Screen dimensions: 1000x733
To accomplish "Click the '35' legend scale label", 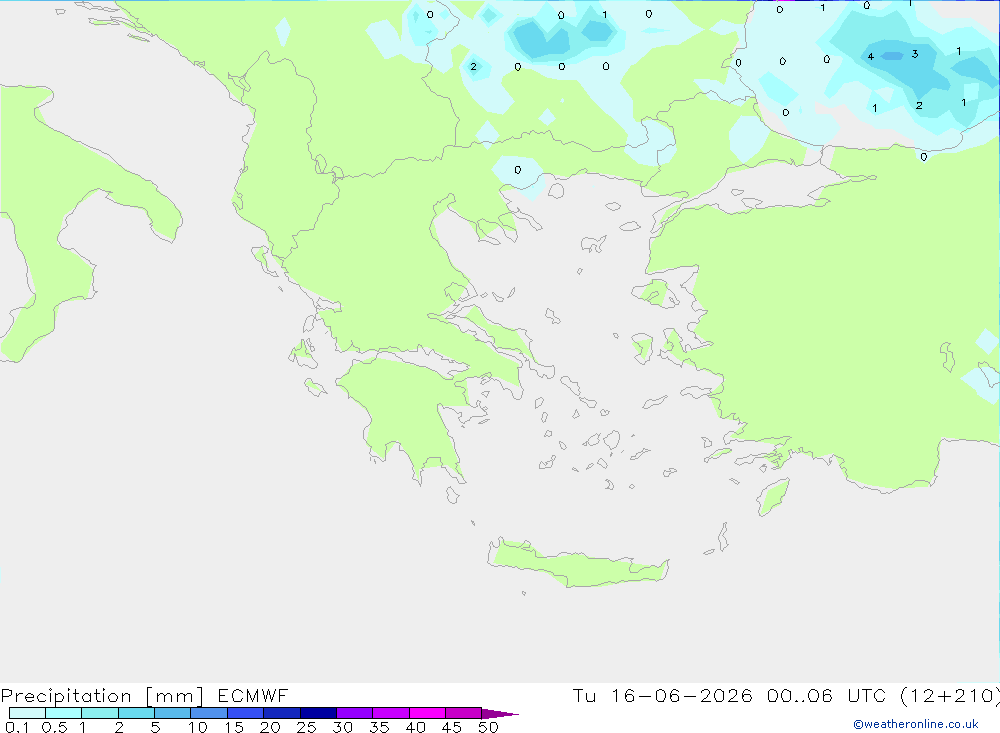I will click(x=379, y=727).
